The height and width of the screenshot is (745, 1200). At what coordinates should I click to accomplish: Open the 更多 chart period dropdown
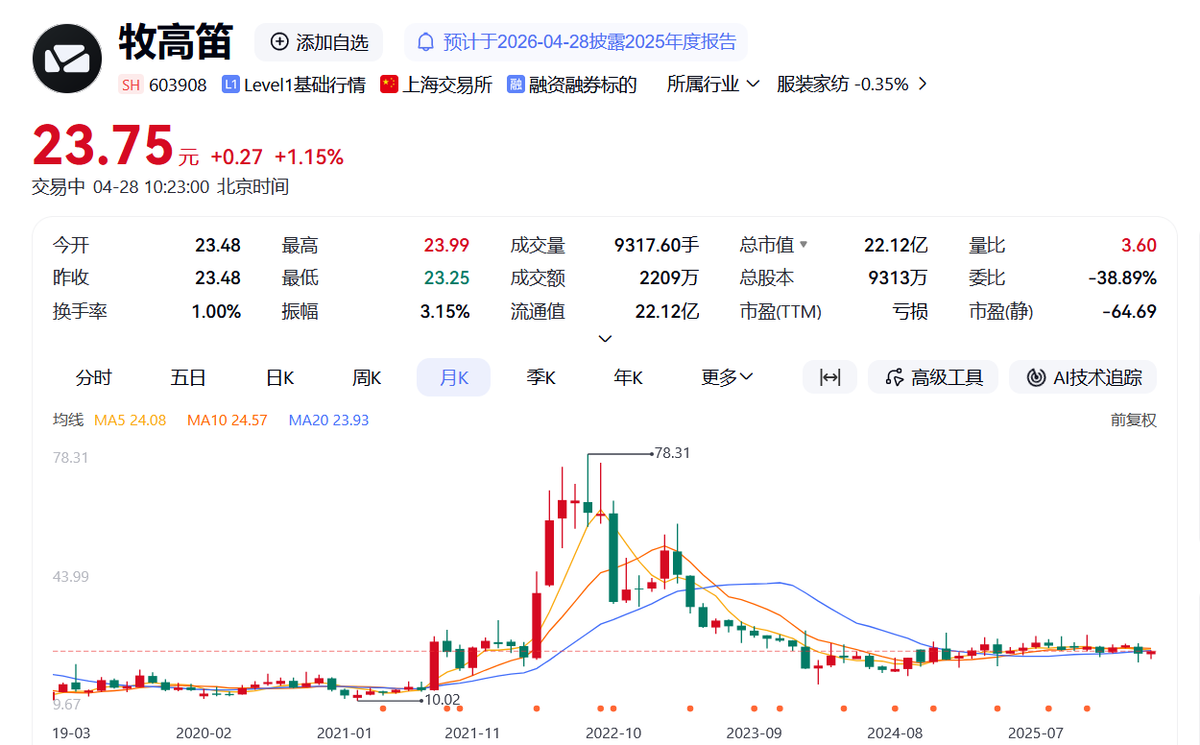[x=727, y=377]
